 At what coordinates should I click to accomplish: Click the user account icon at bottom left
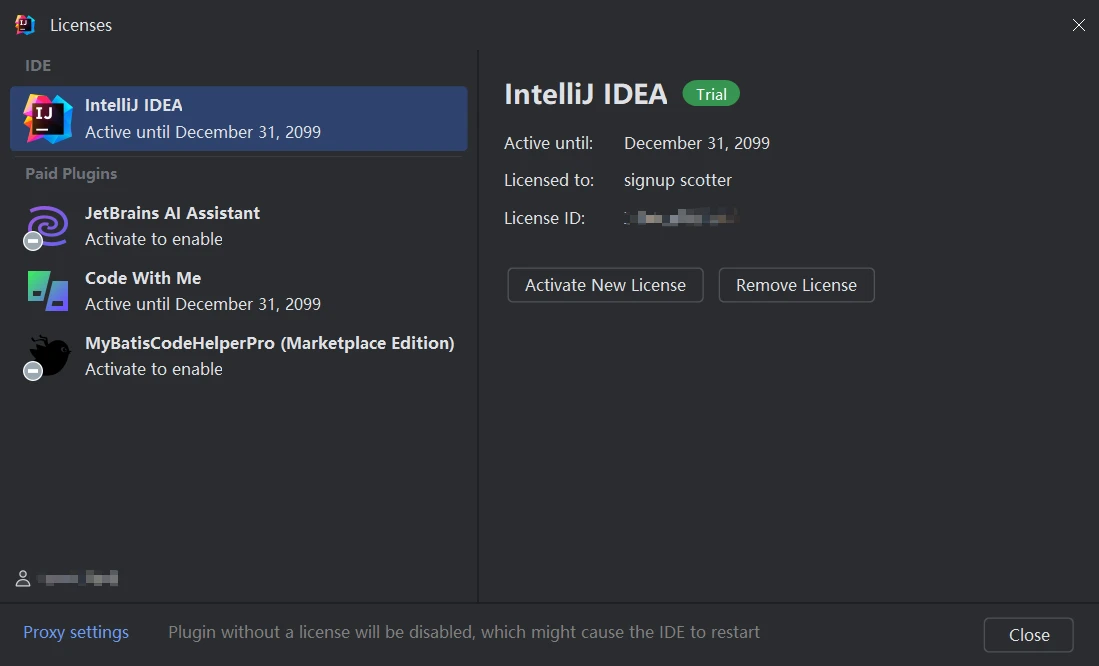click(23, 578)
